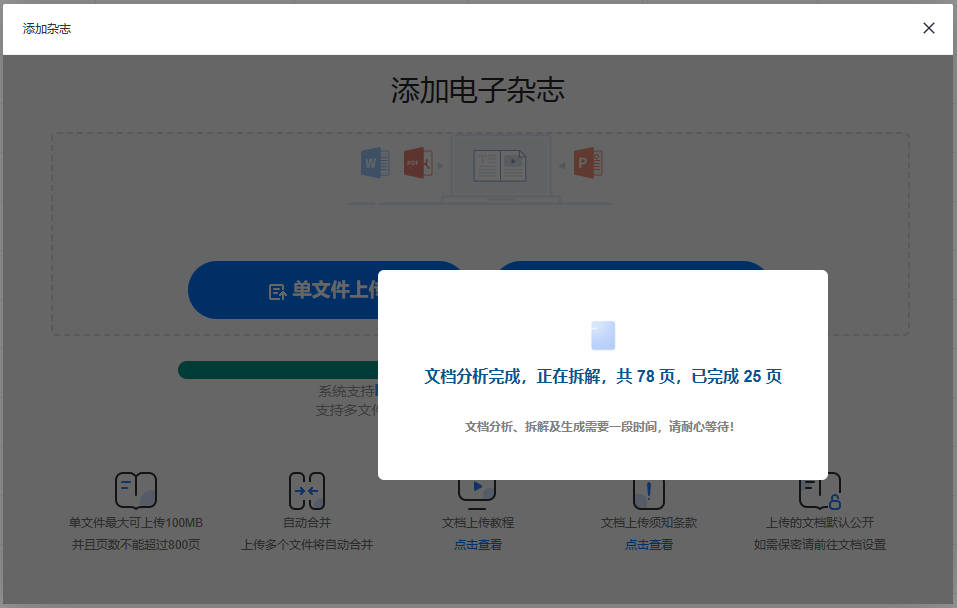Click the locked document icon above 上传的文档默认公开
This screenshot has height=608, width=957.
tap(819, 490)
